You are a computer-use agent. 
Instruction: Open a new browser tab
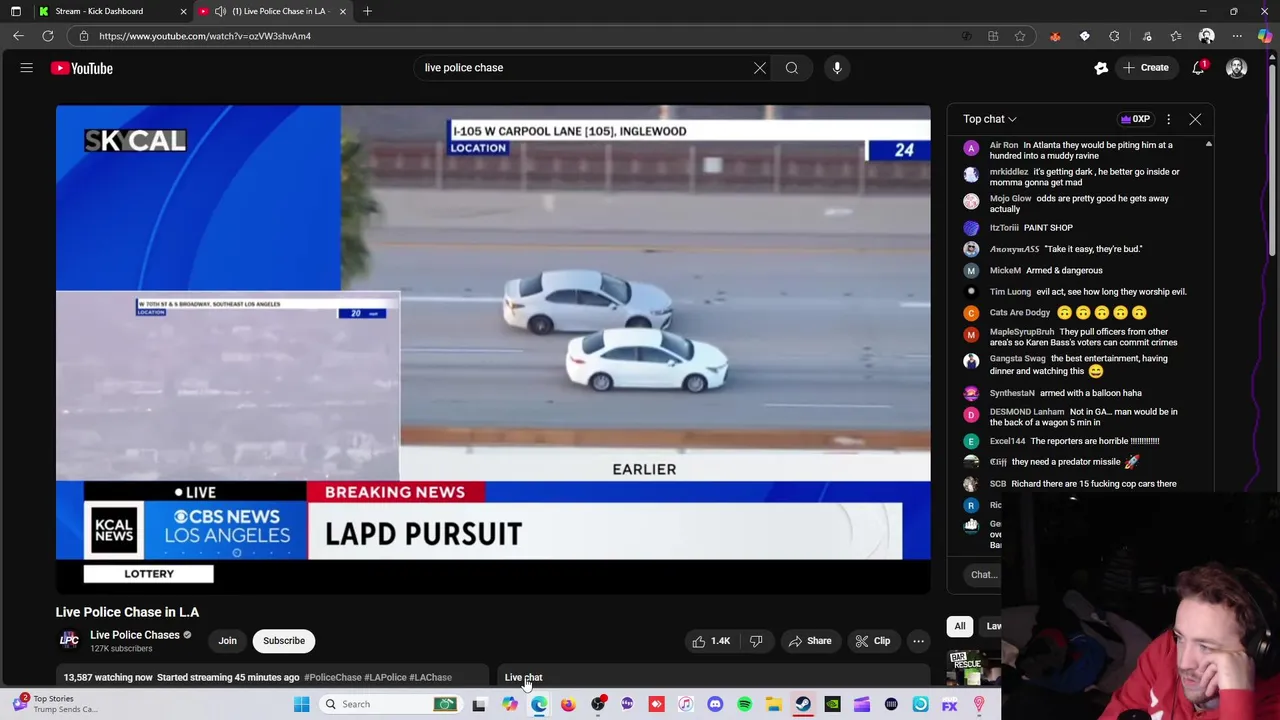(367, 11)
